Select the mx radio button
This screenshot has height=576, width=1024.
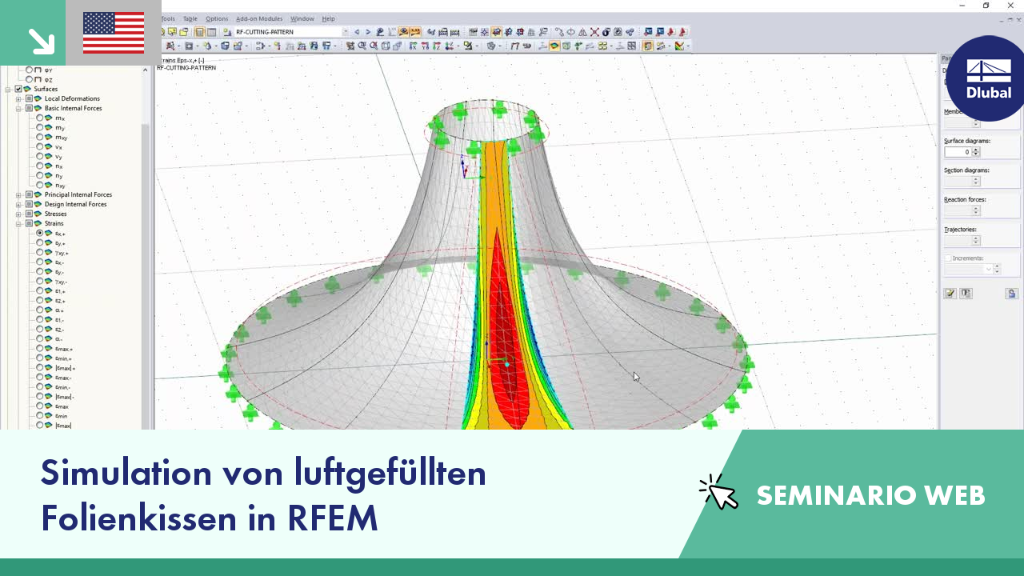(x=40, y=118)
